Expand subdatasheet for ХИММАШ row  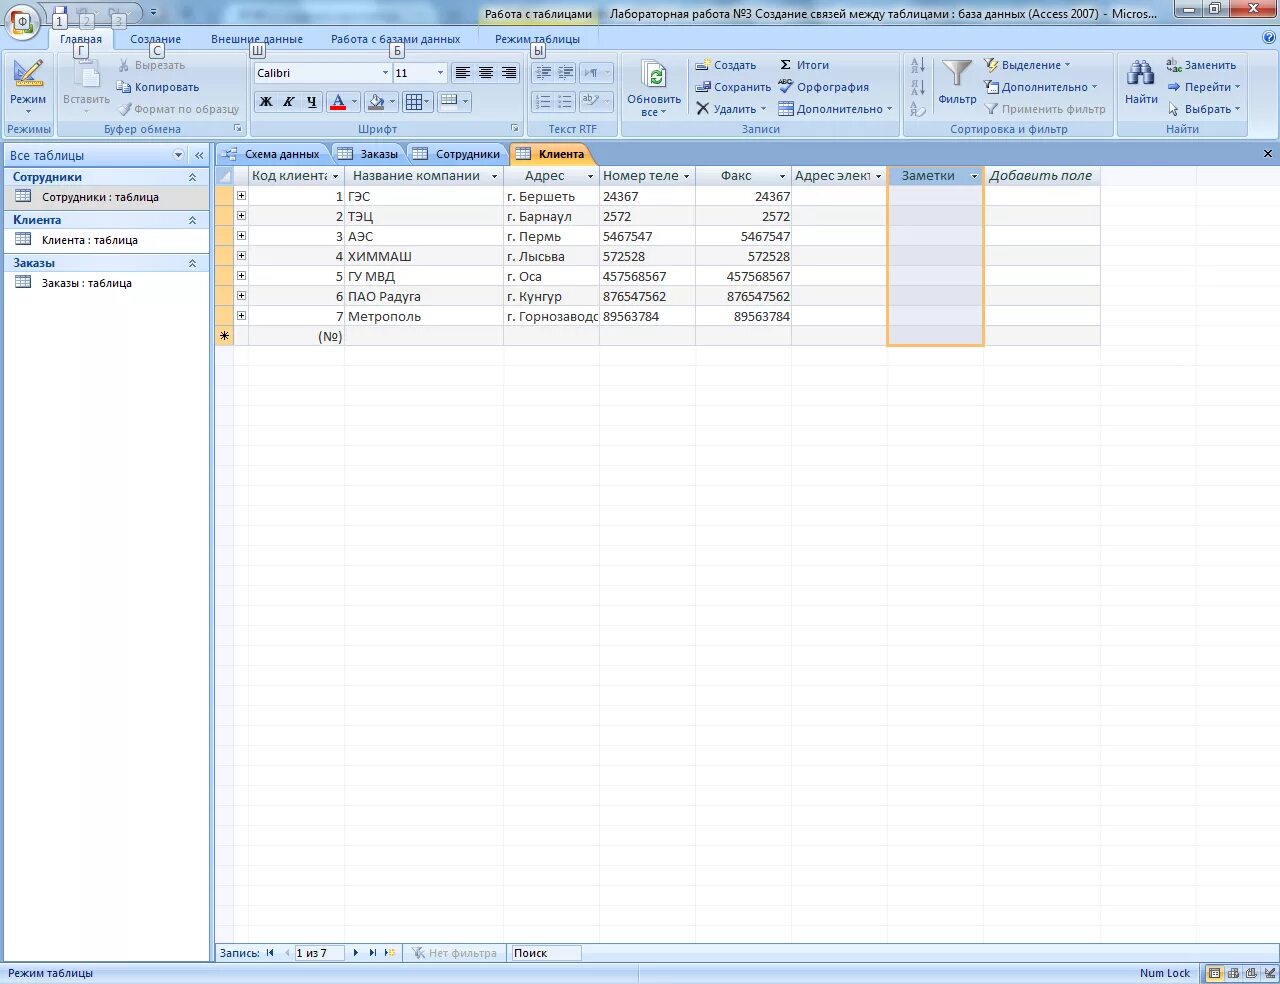coord(241,256)
